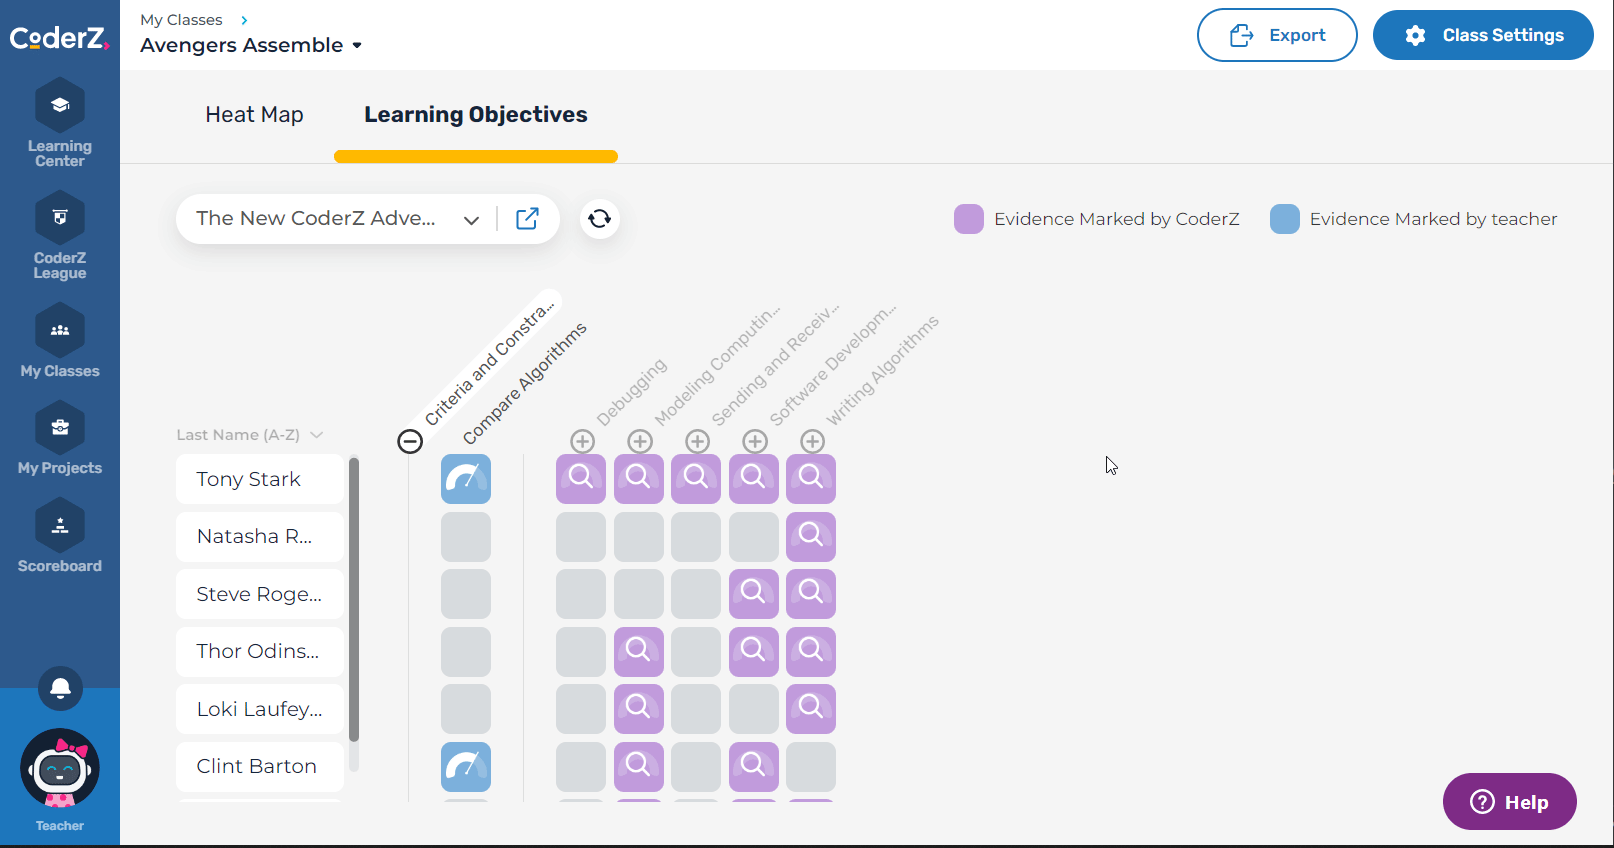Select student Thor Odins...

260,652
